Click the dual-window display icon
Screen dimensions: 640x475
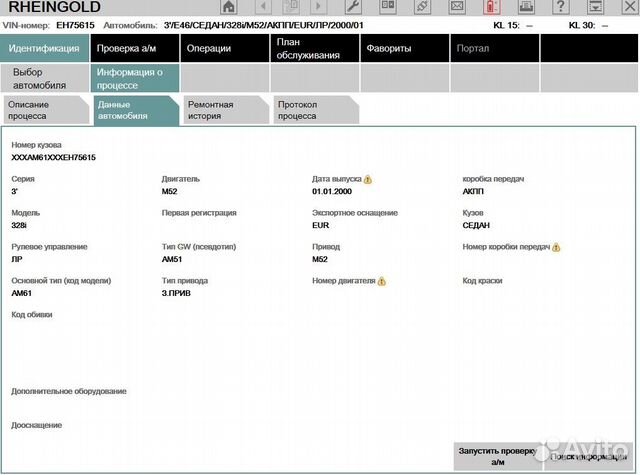click(x=387, y=7)
